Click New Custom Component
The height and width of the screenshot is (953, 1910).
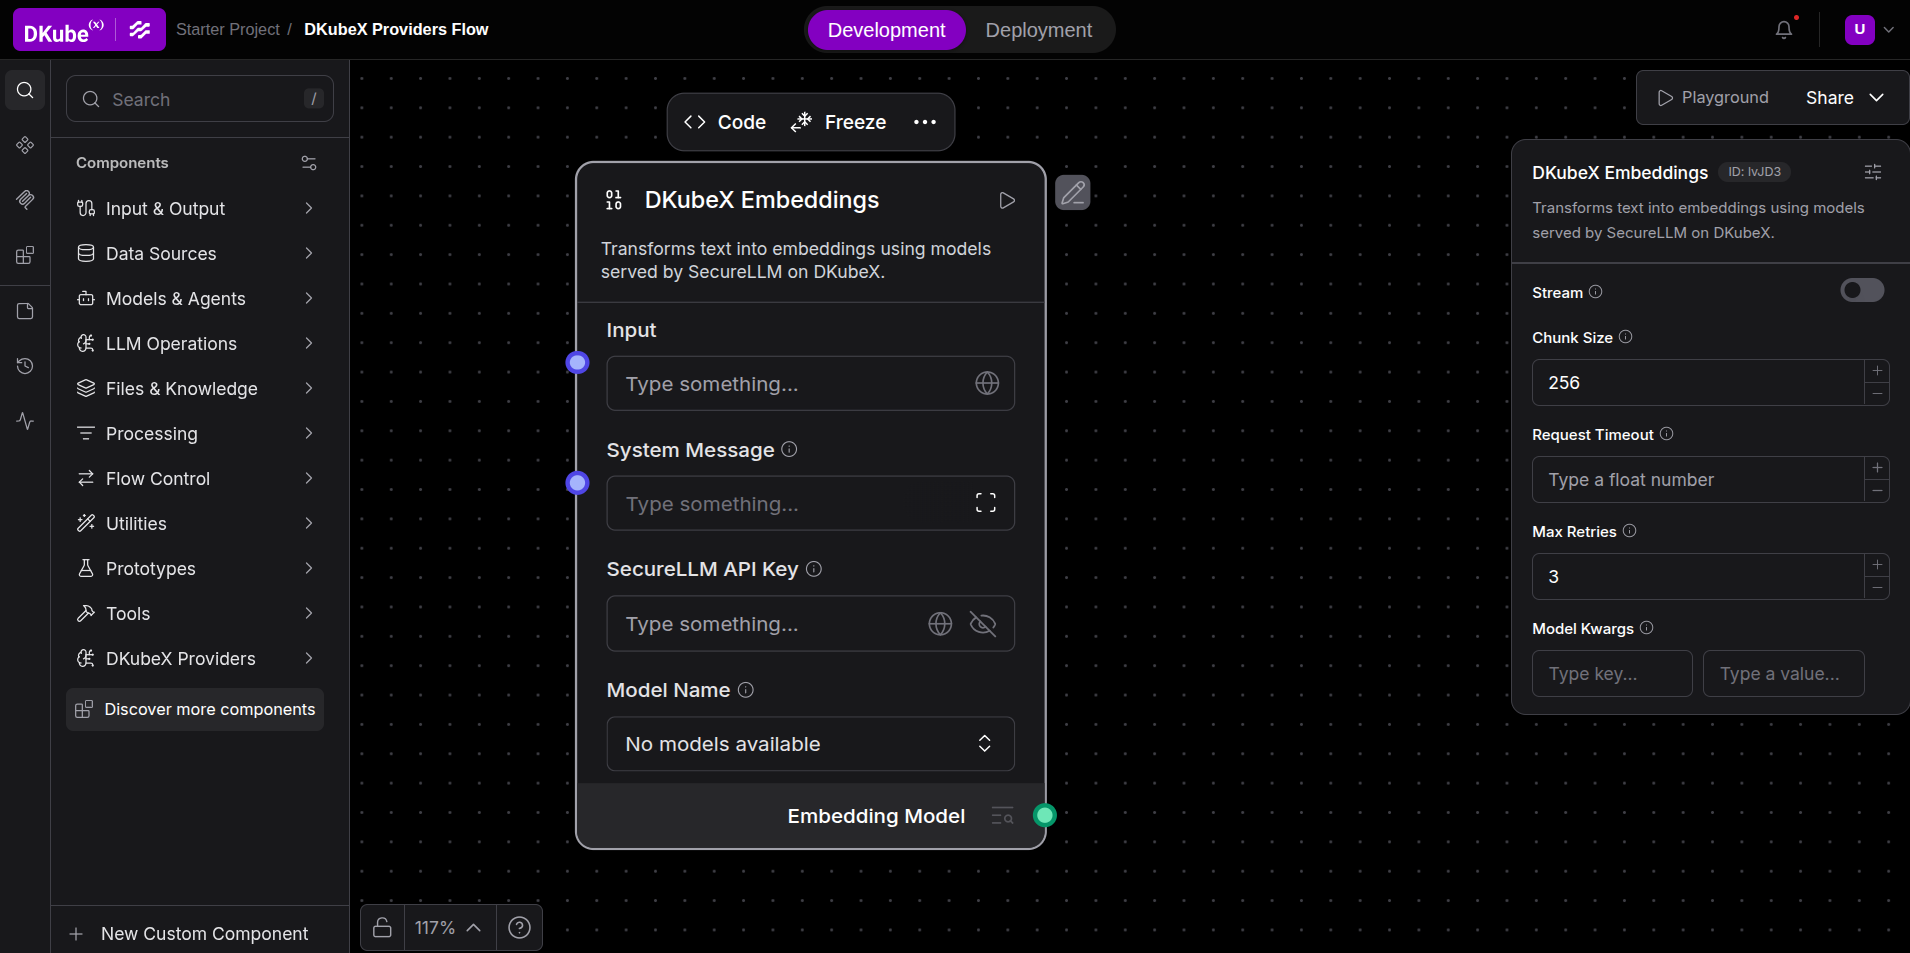tap(188, 933)
